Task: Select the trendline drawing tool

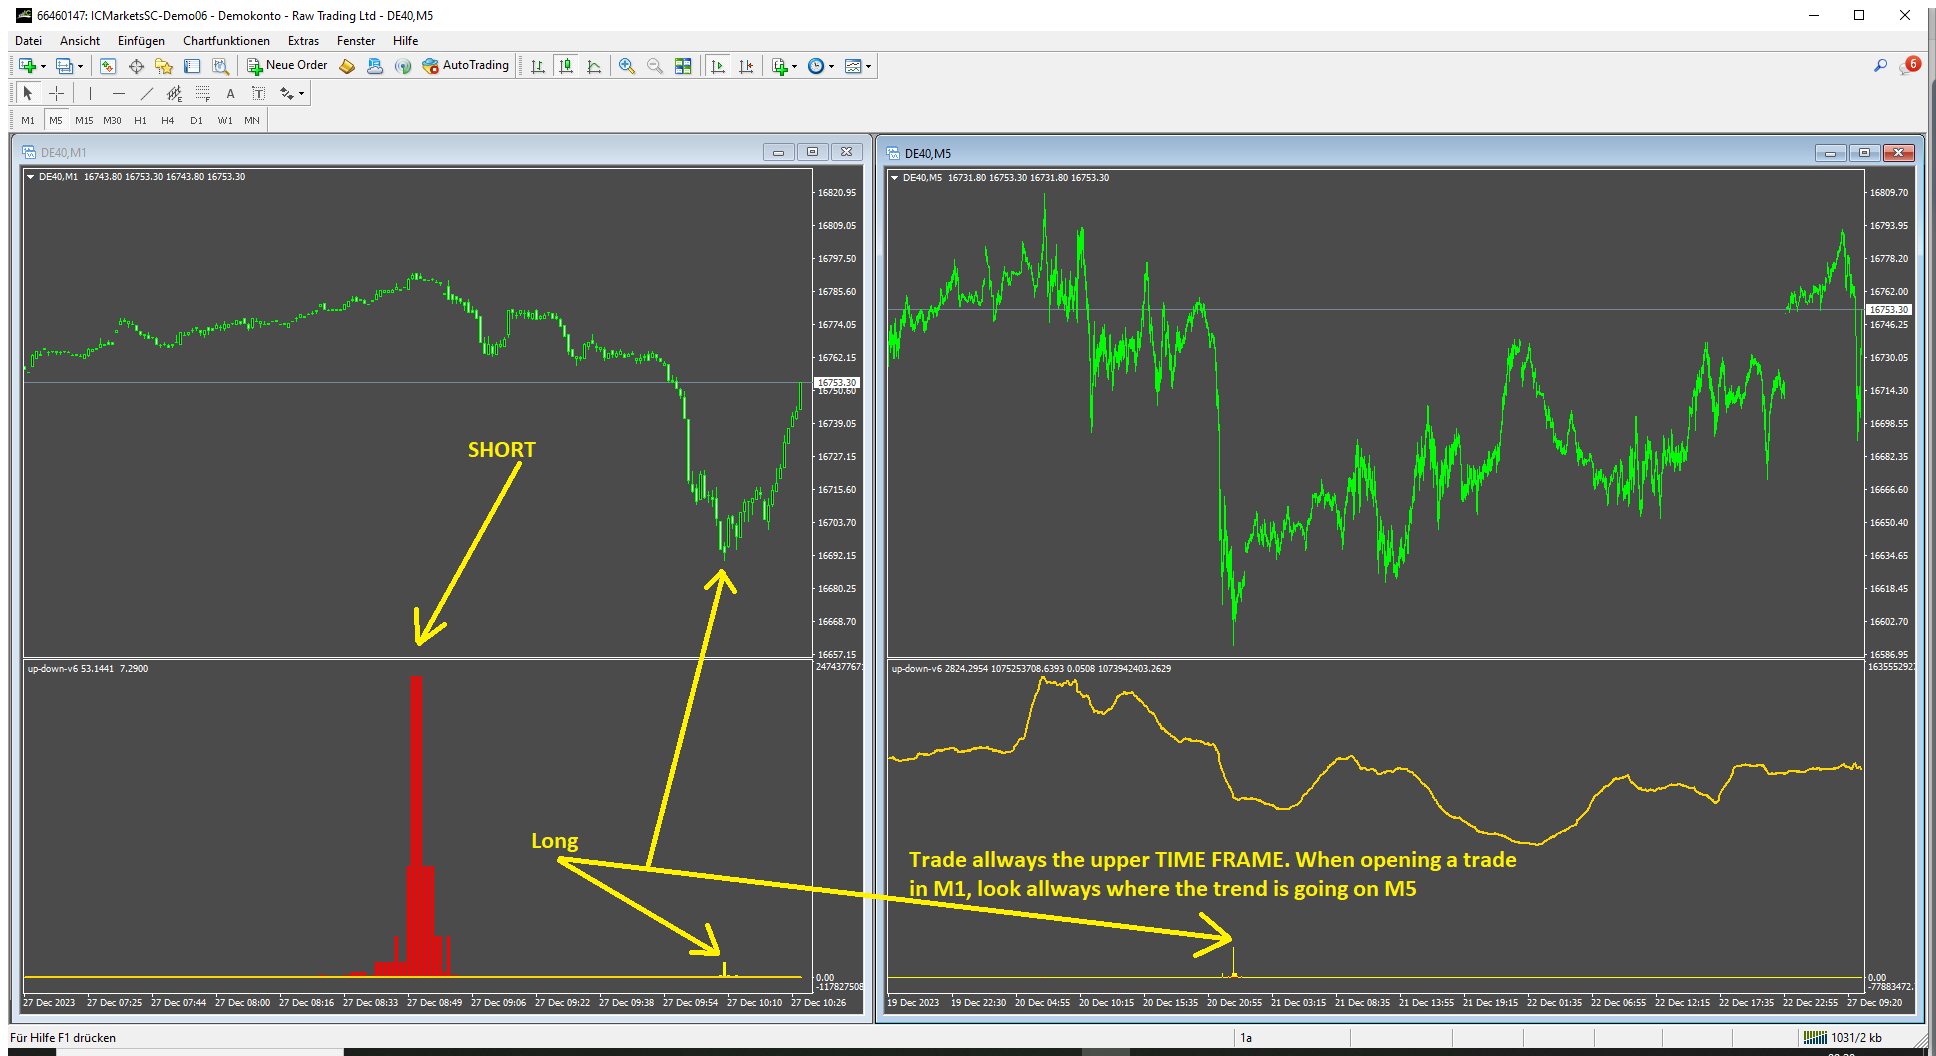Action: coord(147,93)
